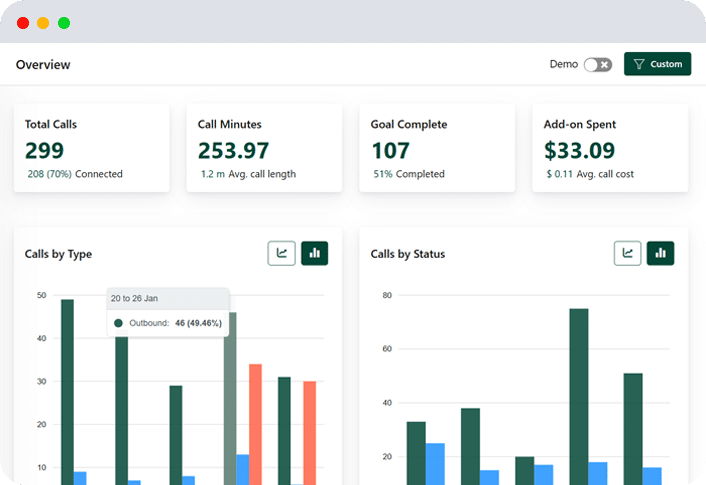Click the funnel filter icon beside Custom

(x=639, y=64)
